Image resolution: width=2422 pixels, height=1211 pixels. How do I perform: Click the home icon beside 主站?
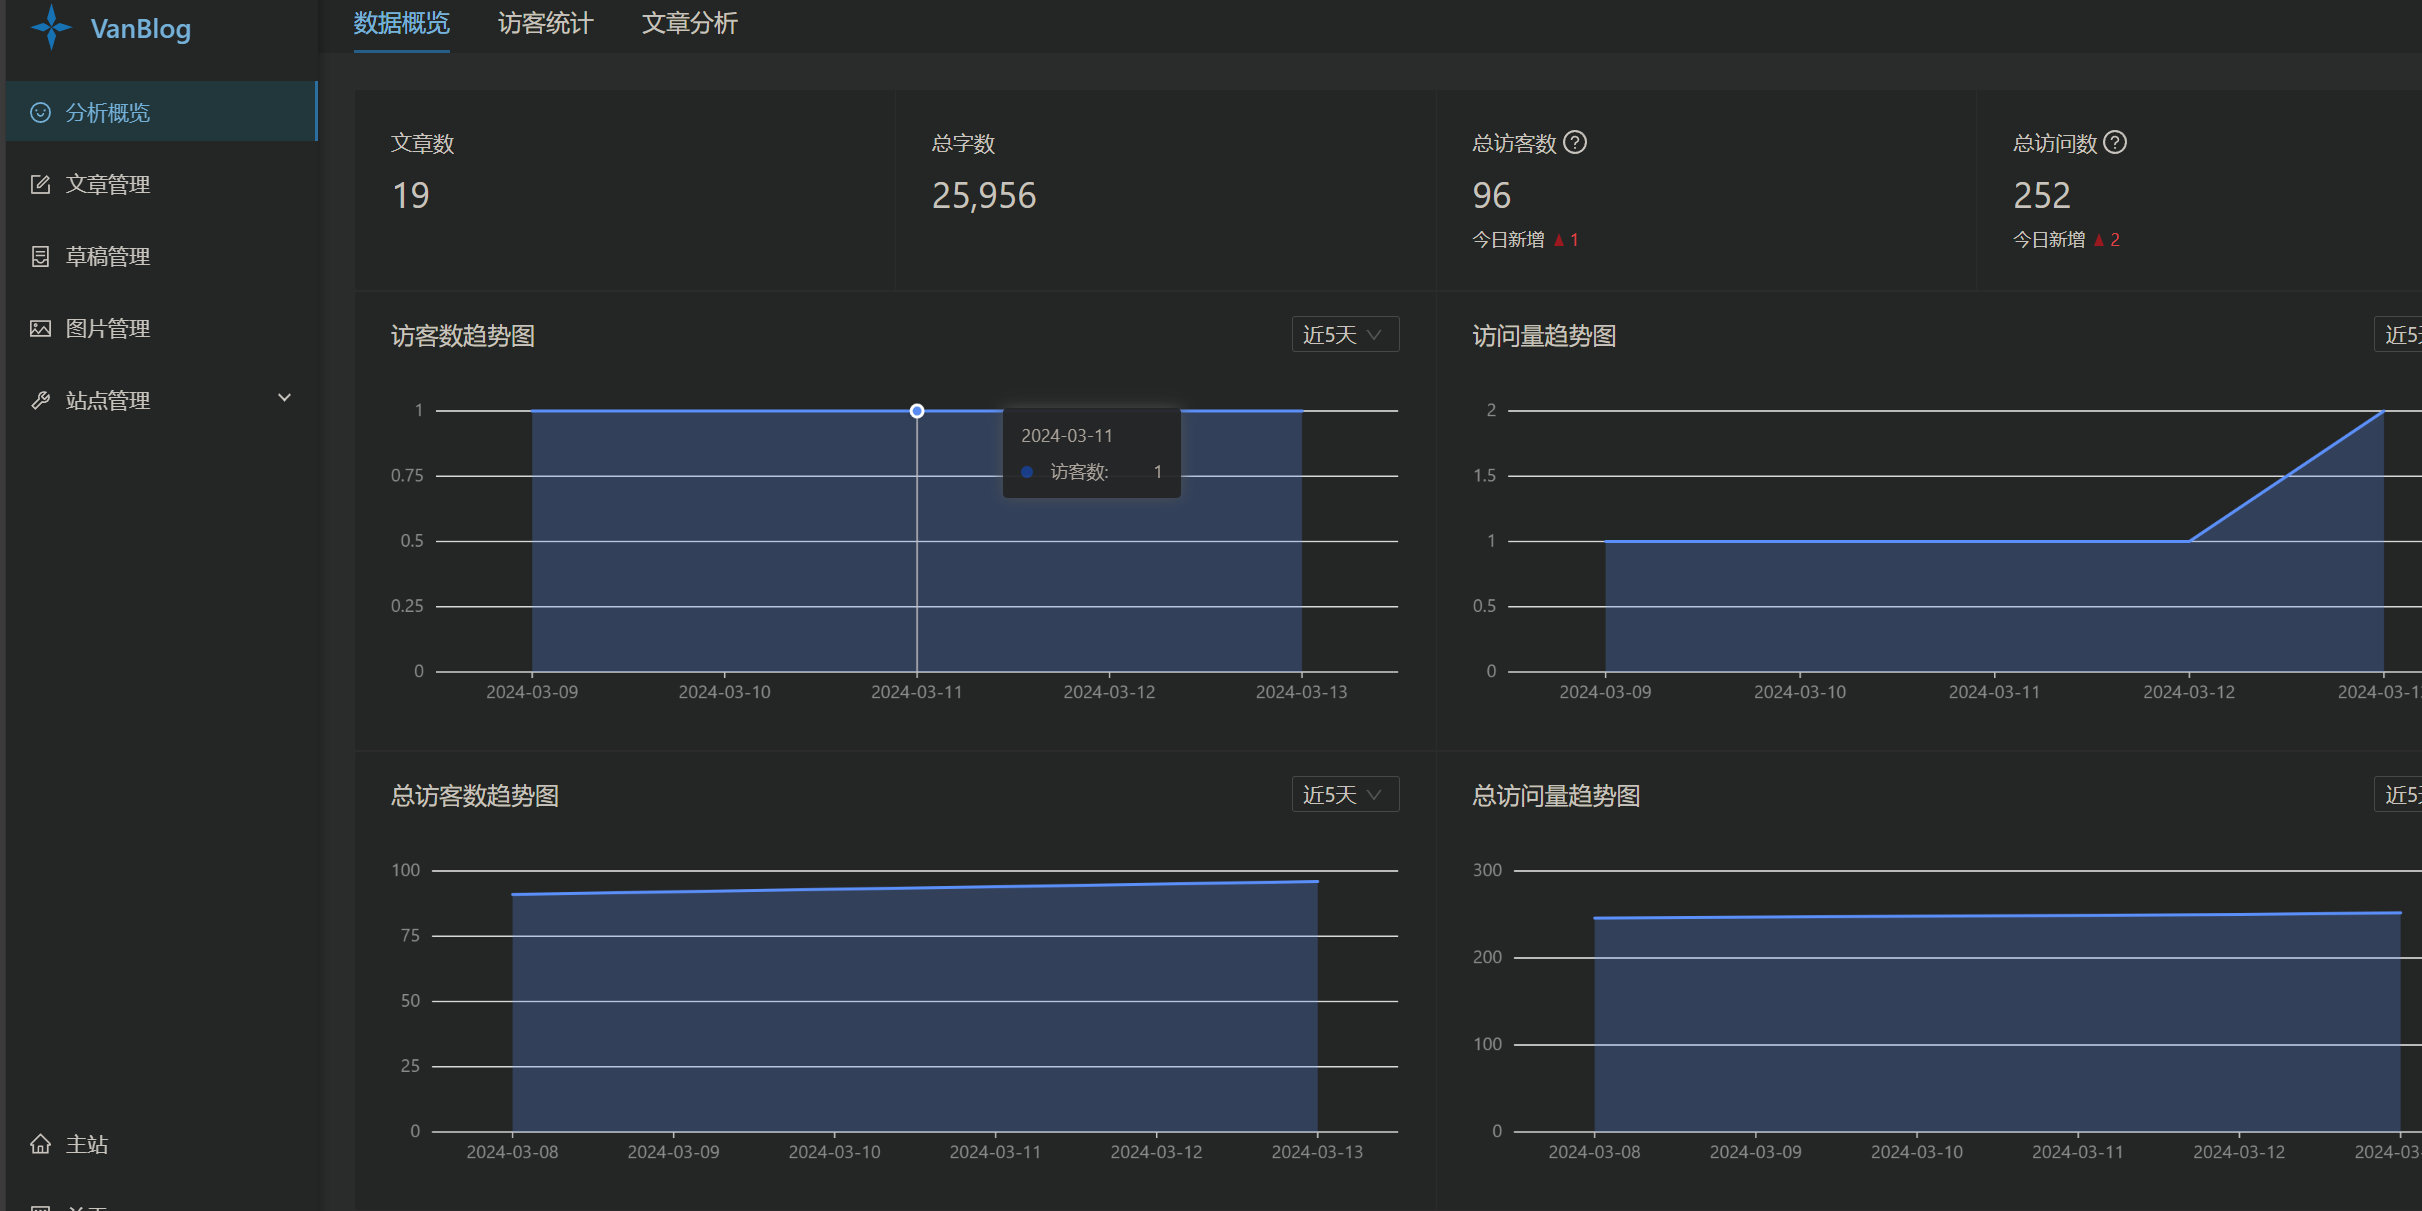[x=40, y=1143]
